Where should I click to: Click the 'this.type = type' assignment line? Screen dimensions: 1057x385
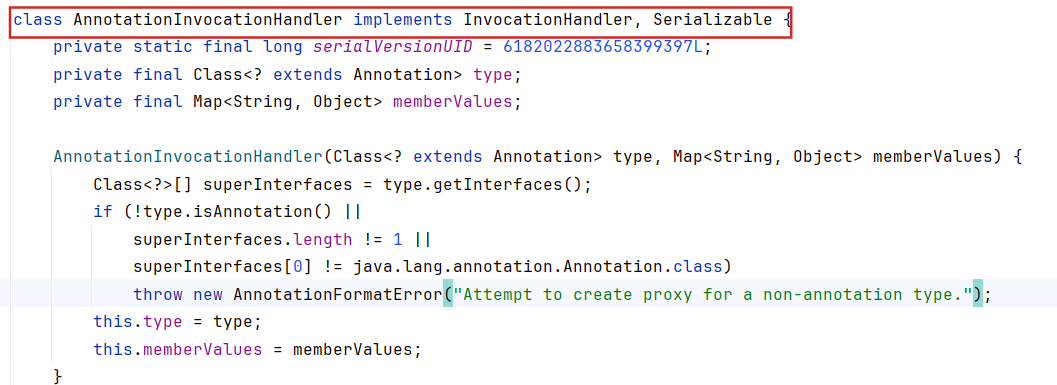177,322
